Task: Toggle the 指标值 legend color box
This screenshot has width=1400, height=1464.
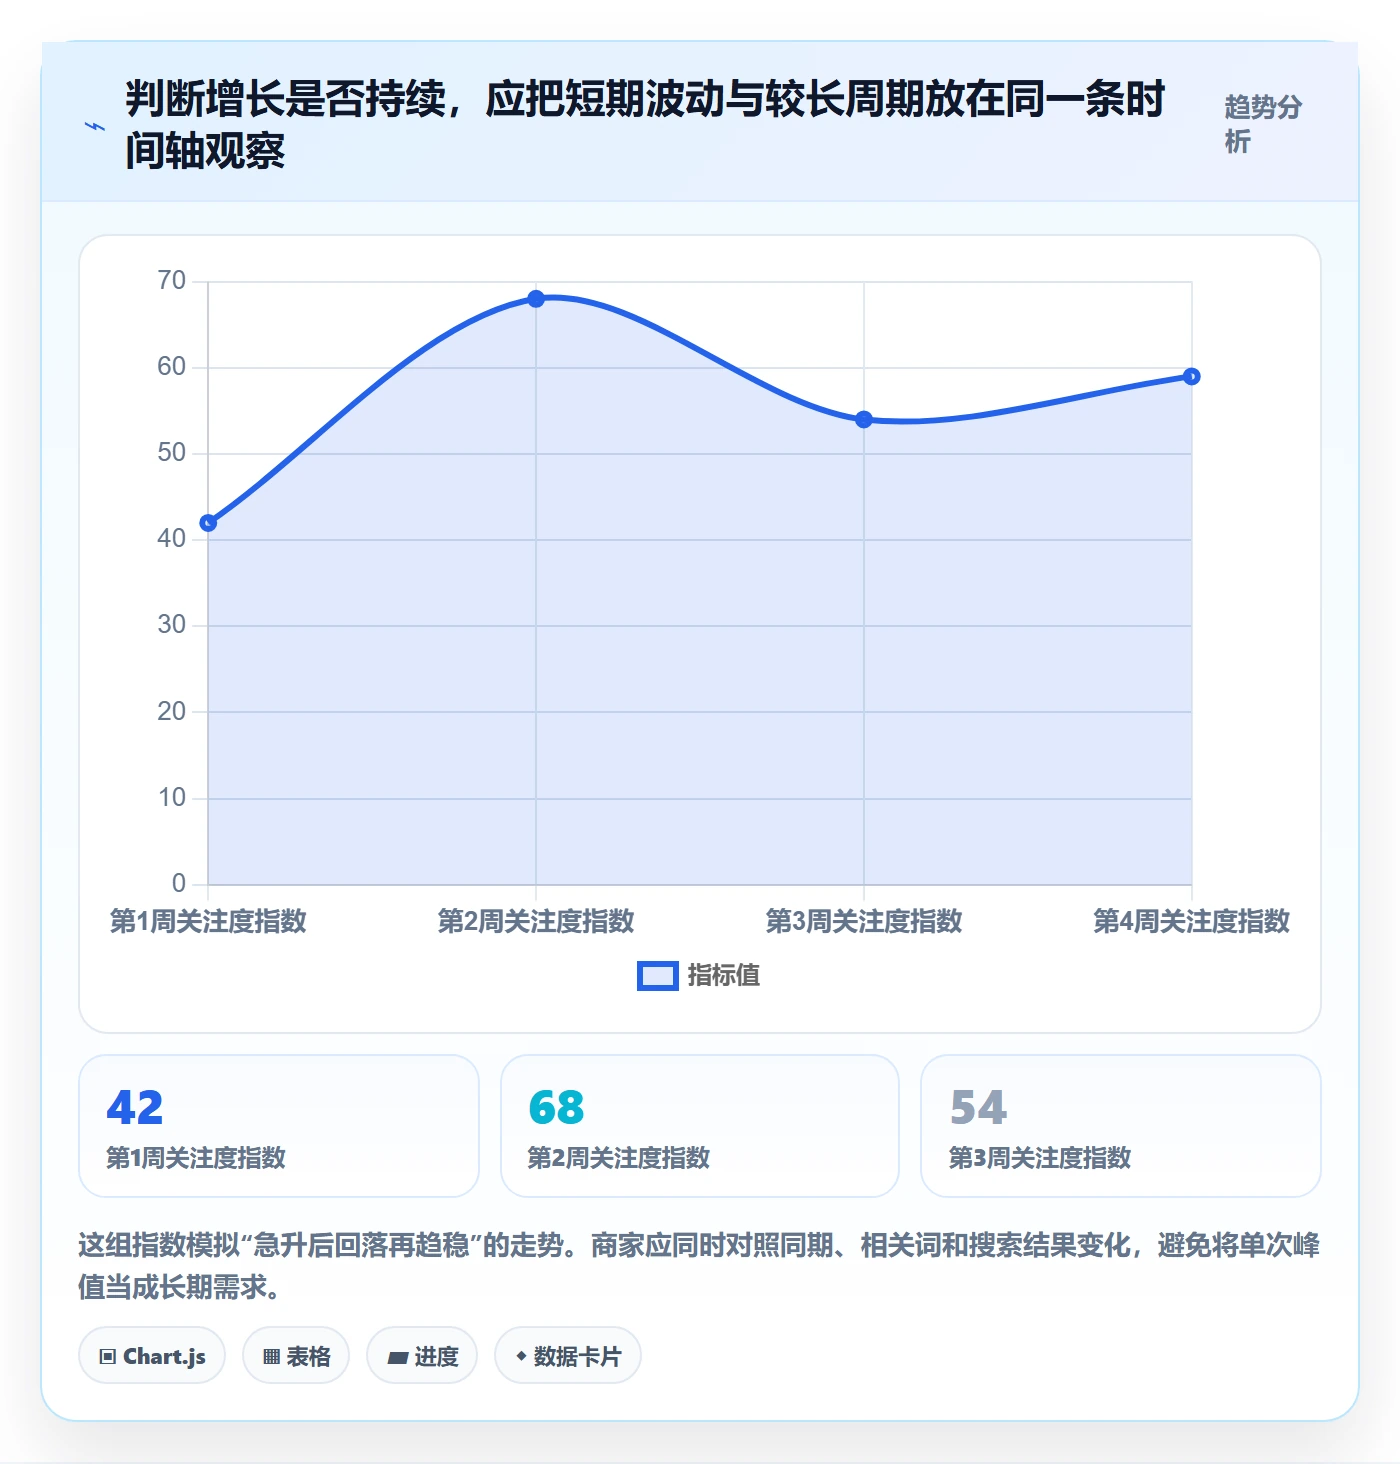Action: tap(658, 976)
